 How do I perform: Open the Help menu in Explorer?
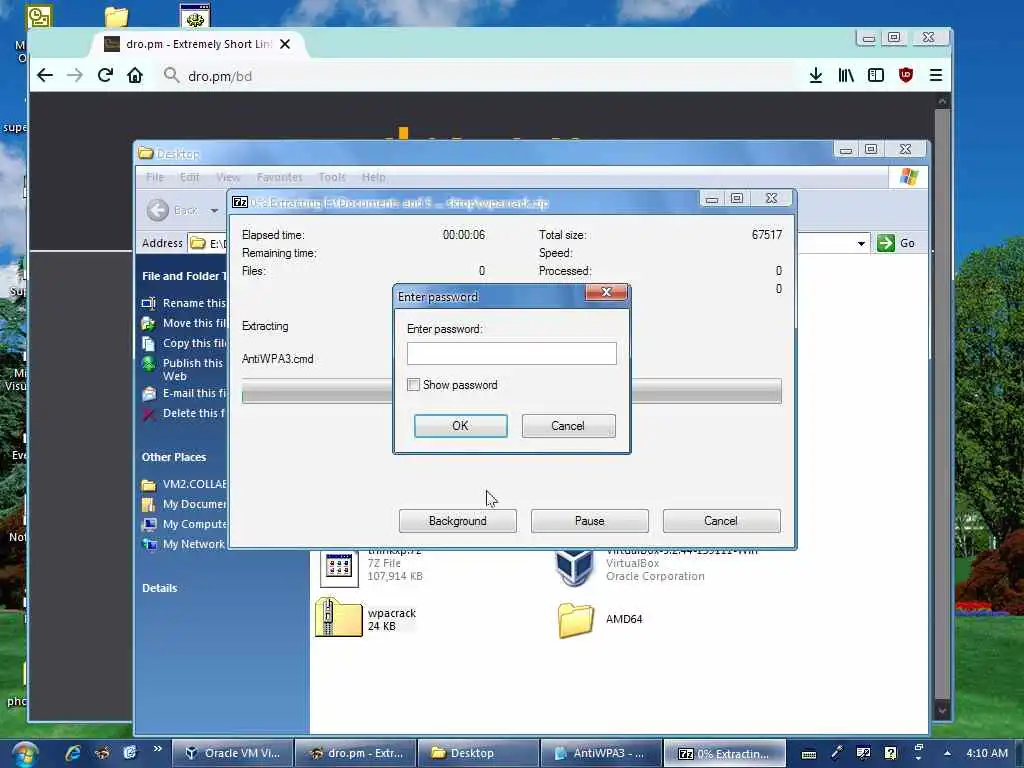[x=374, y=177]
